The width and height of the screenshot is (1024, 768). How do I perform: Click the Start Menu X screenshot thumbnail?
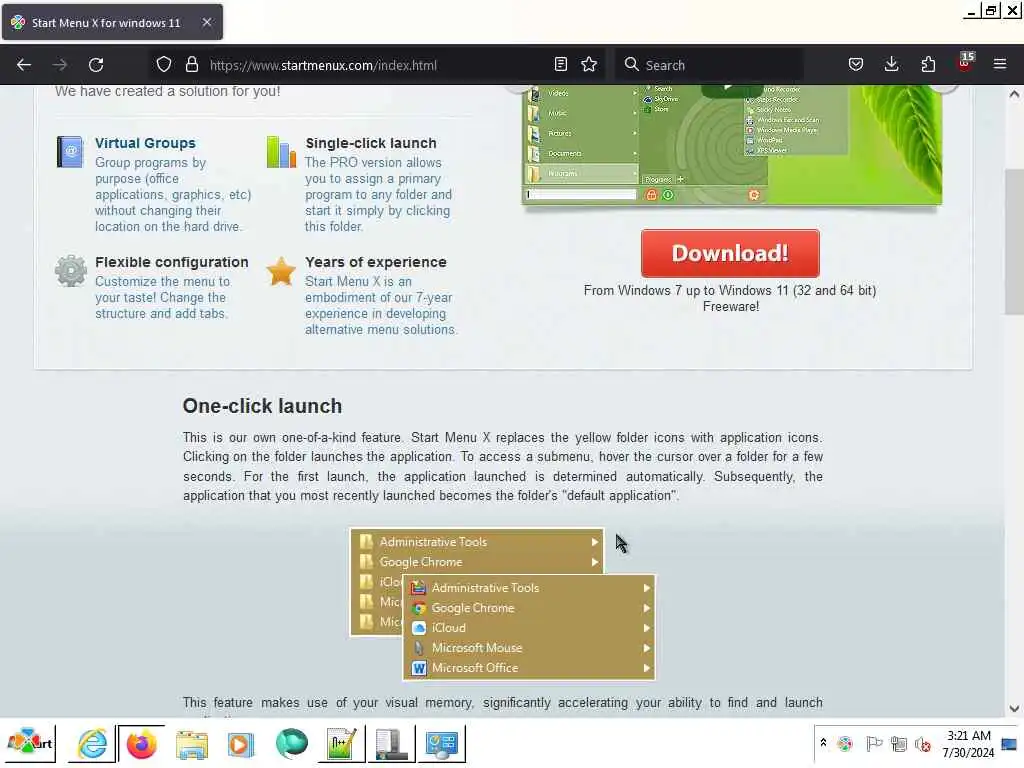[731, 144]
